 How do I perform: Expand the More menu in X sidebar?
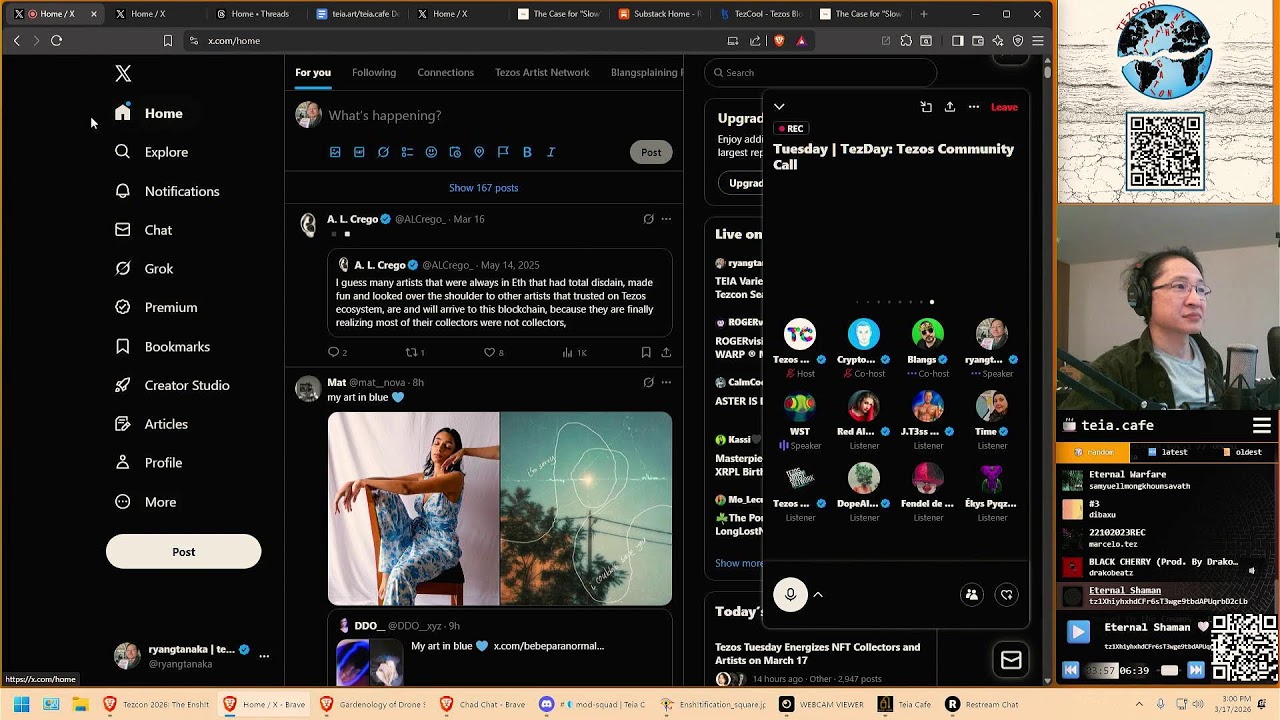tap(146, 502)
